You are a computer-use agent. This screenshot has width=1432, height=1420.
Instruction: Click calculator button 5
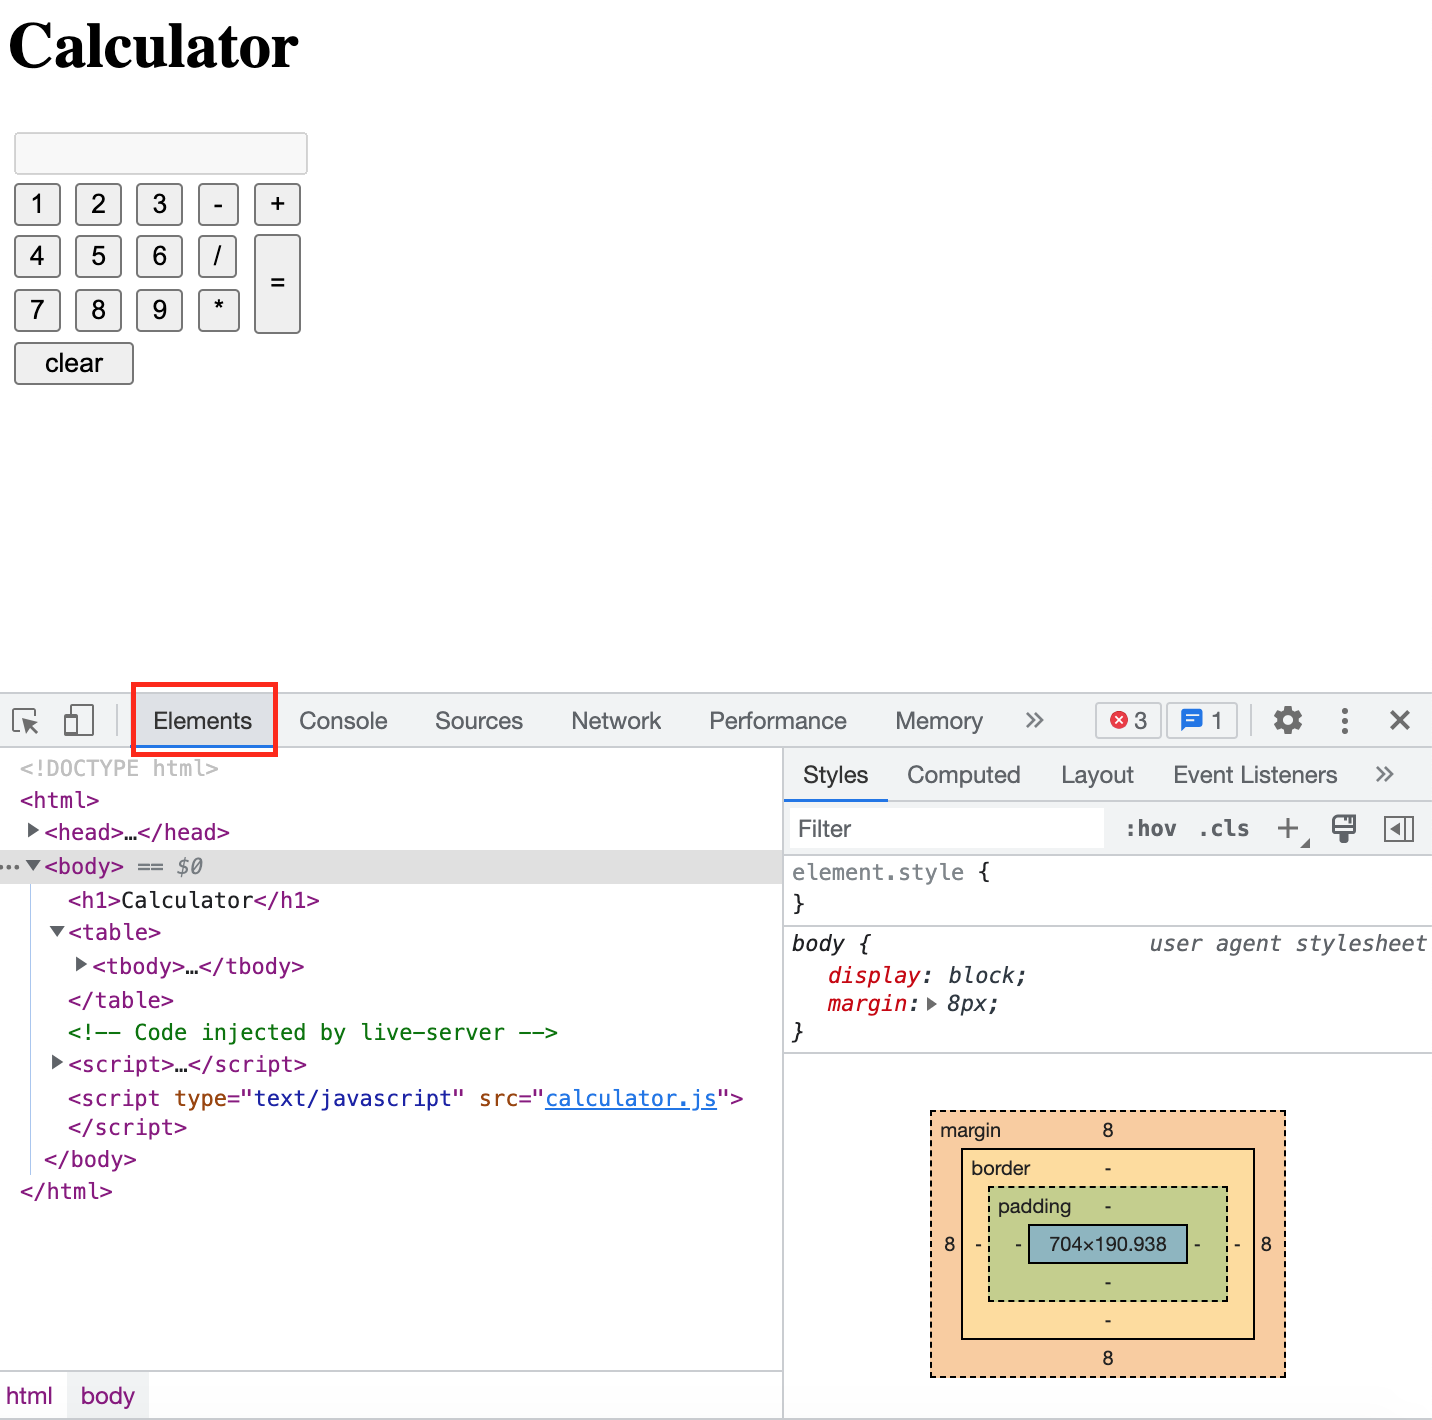pyautogui.click(x=98, y=256)
